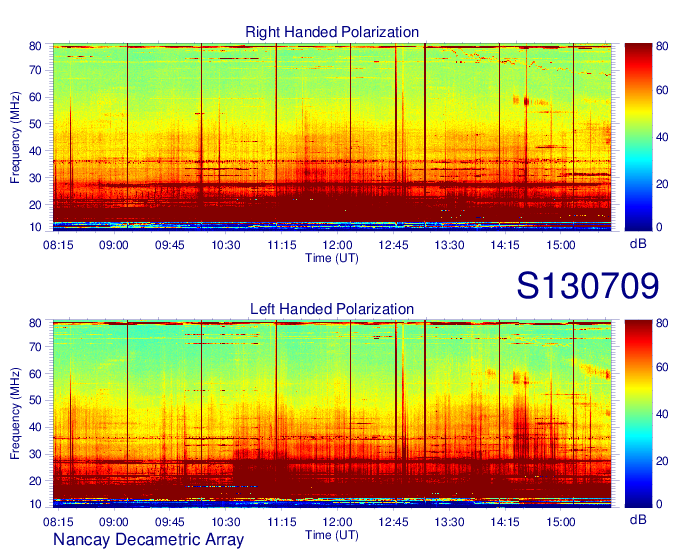Click the 13:30 time tick on the bottom plot
680x552 pixels.
(449, 522)
